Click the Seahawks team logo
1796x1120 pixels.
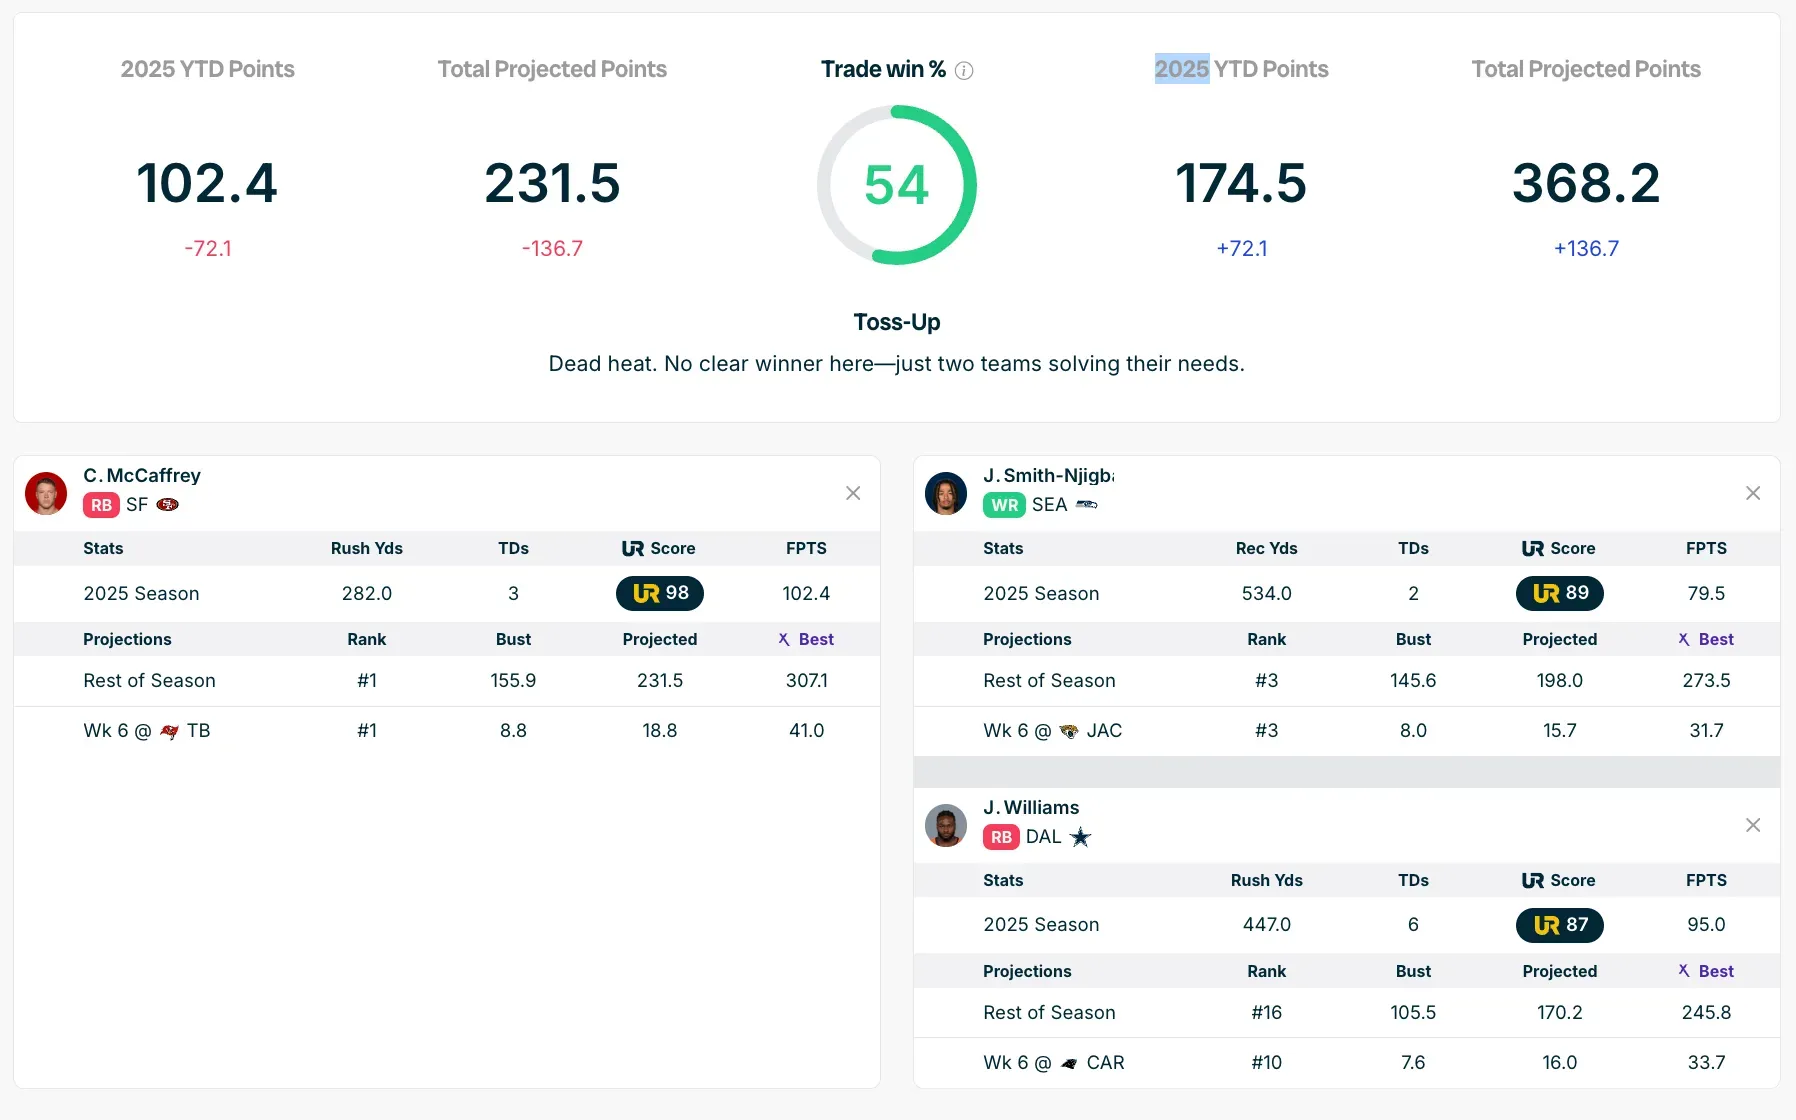pyautogui.click(x=1087, y=505)
